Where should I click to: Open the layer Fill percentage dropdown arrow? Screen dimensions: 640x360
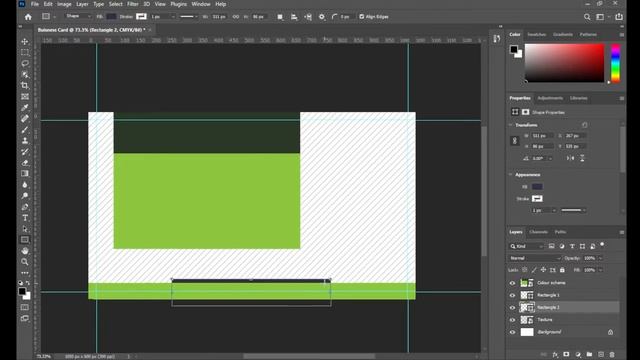point(600,270)
